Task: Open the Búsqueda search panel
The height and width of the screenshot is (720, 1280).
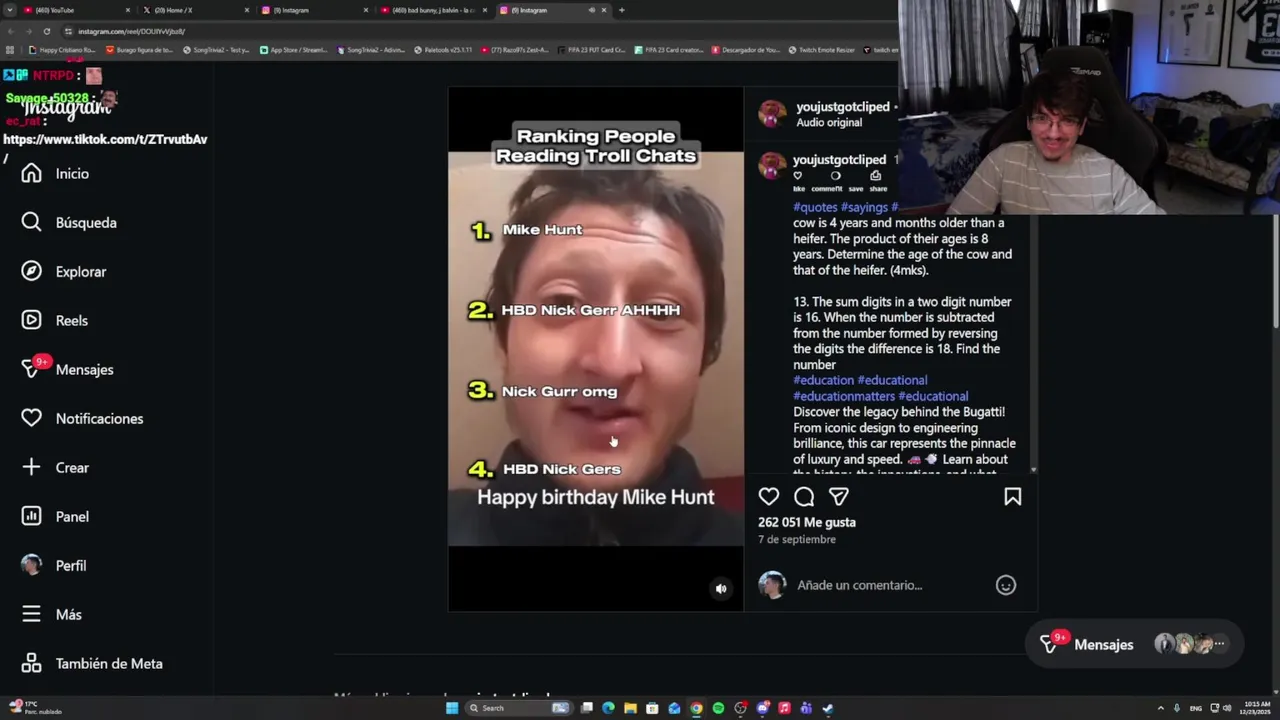Action: [69, 223]
